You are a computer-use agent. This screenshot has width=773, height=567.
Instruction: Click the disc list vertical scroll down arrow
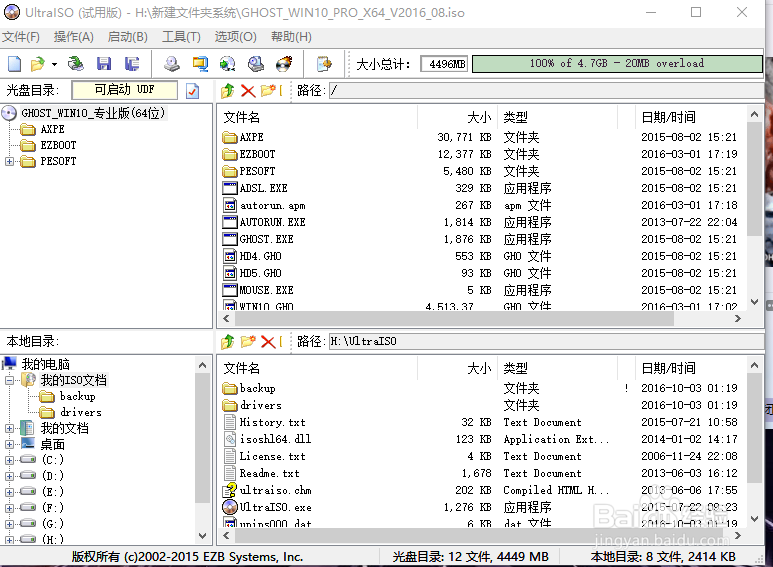click(x=754, y=302)
